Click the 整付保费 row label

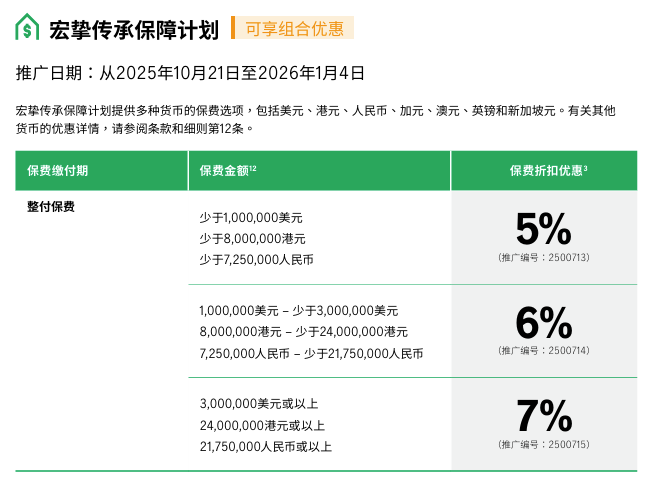pos(51,207)
